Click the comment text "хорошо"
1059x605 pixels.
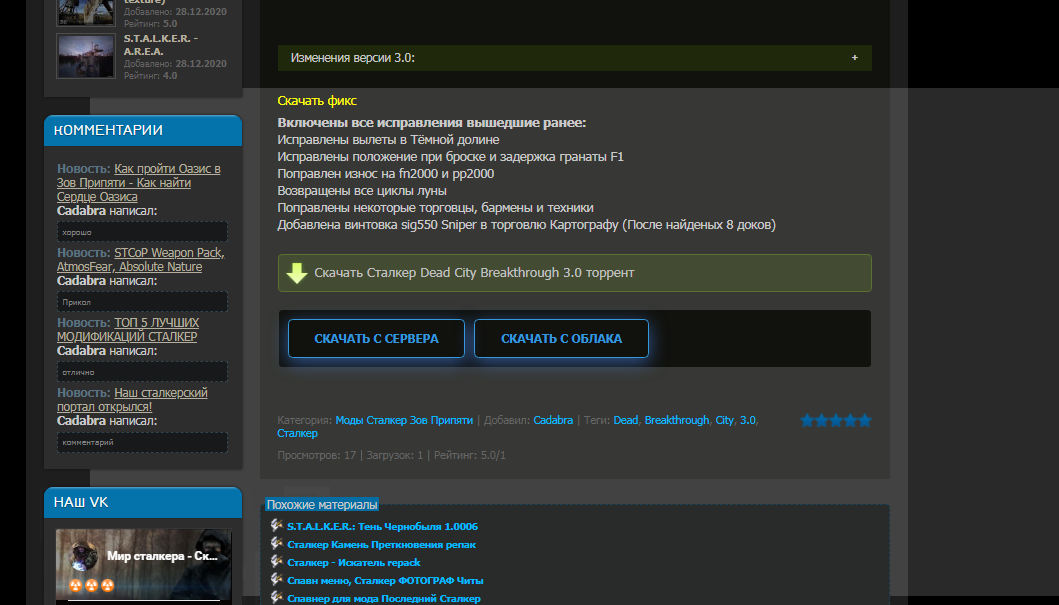[x=77, y=232]
